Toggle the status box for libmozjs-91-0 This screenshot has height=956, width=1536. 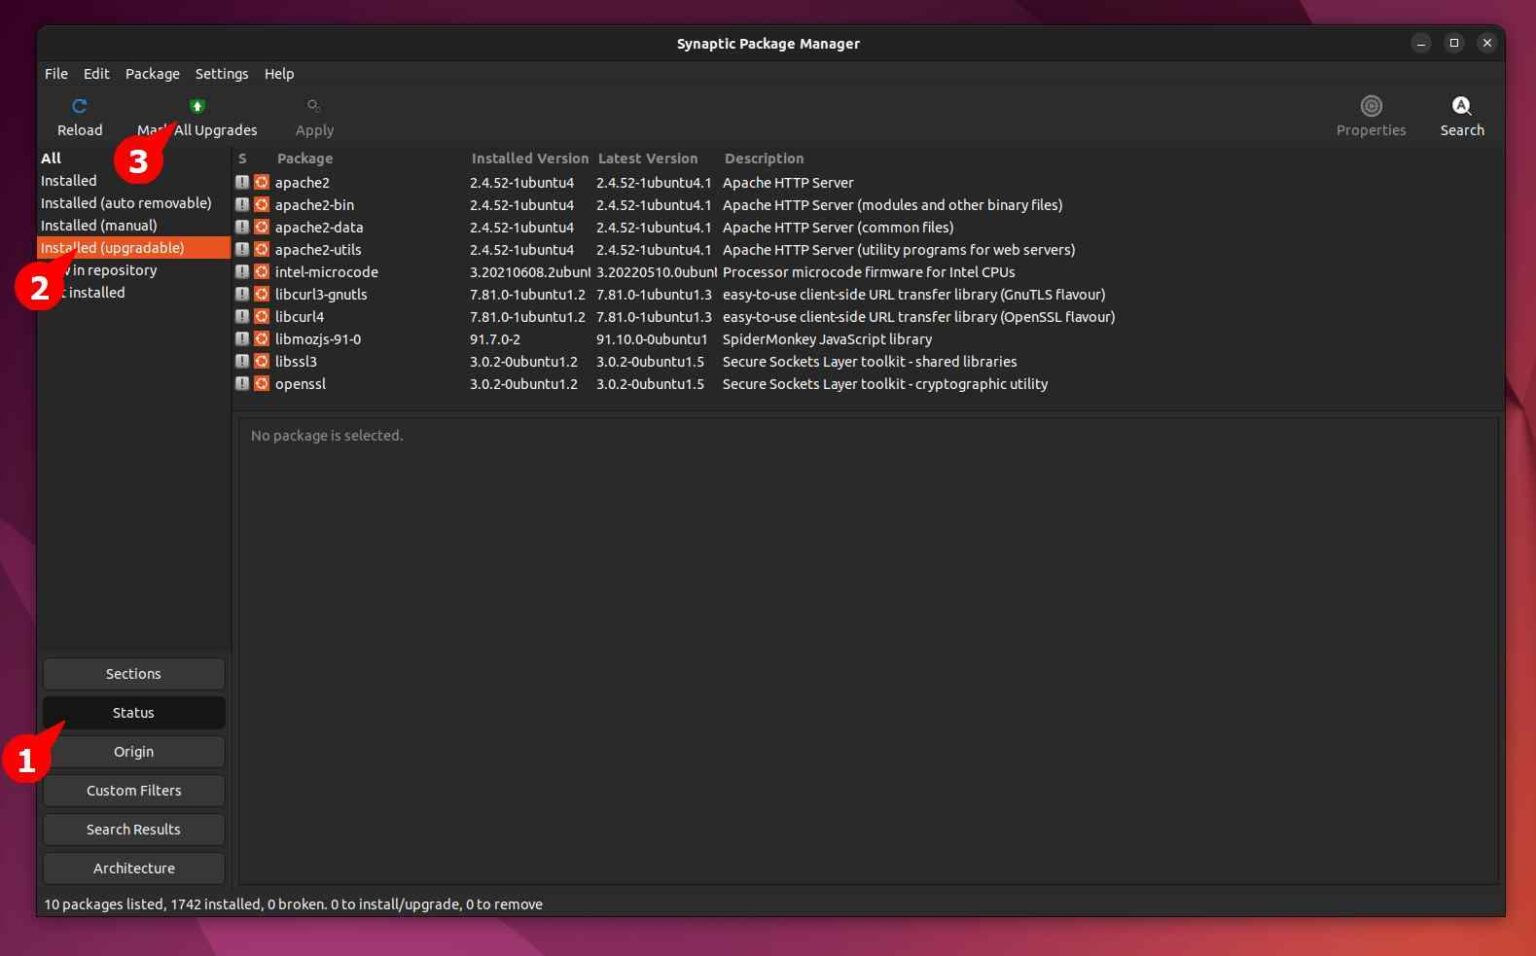tap(243, 339)
